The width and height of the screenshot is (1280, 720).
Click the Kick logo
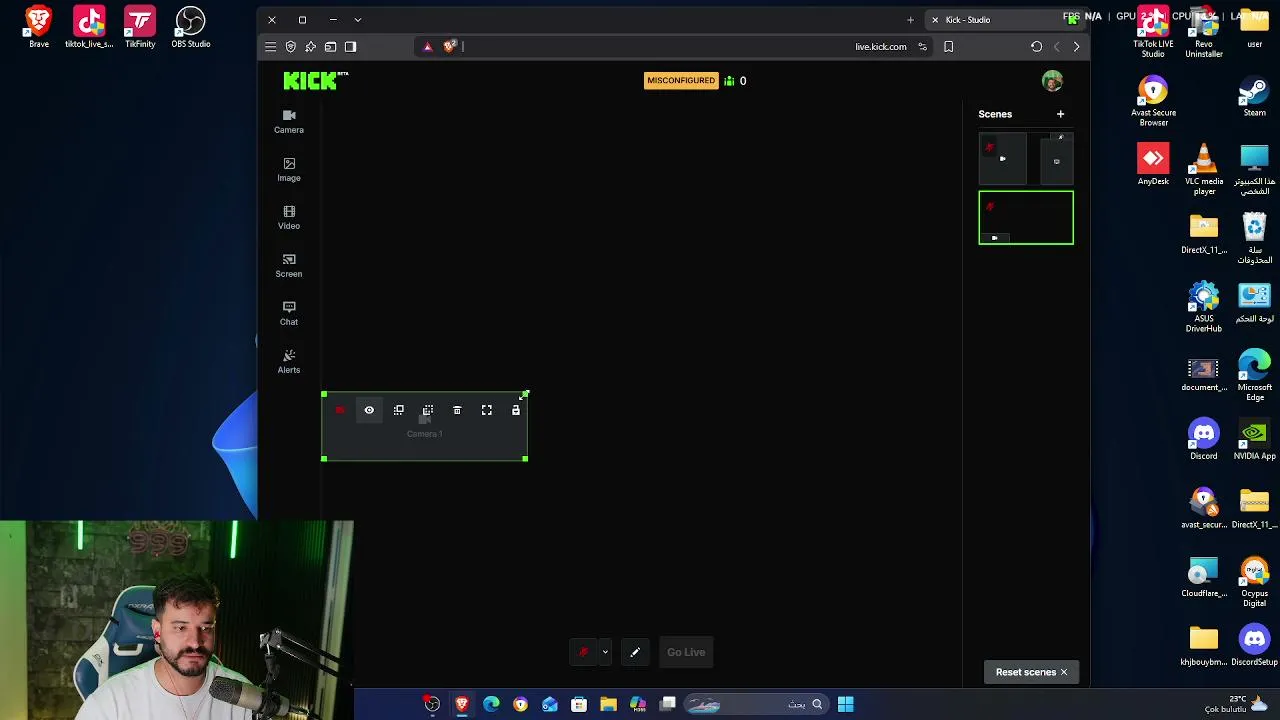(x=316, y=81)
